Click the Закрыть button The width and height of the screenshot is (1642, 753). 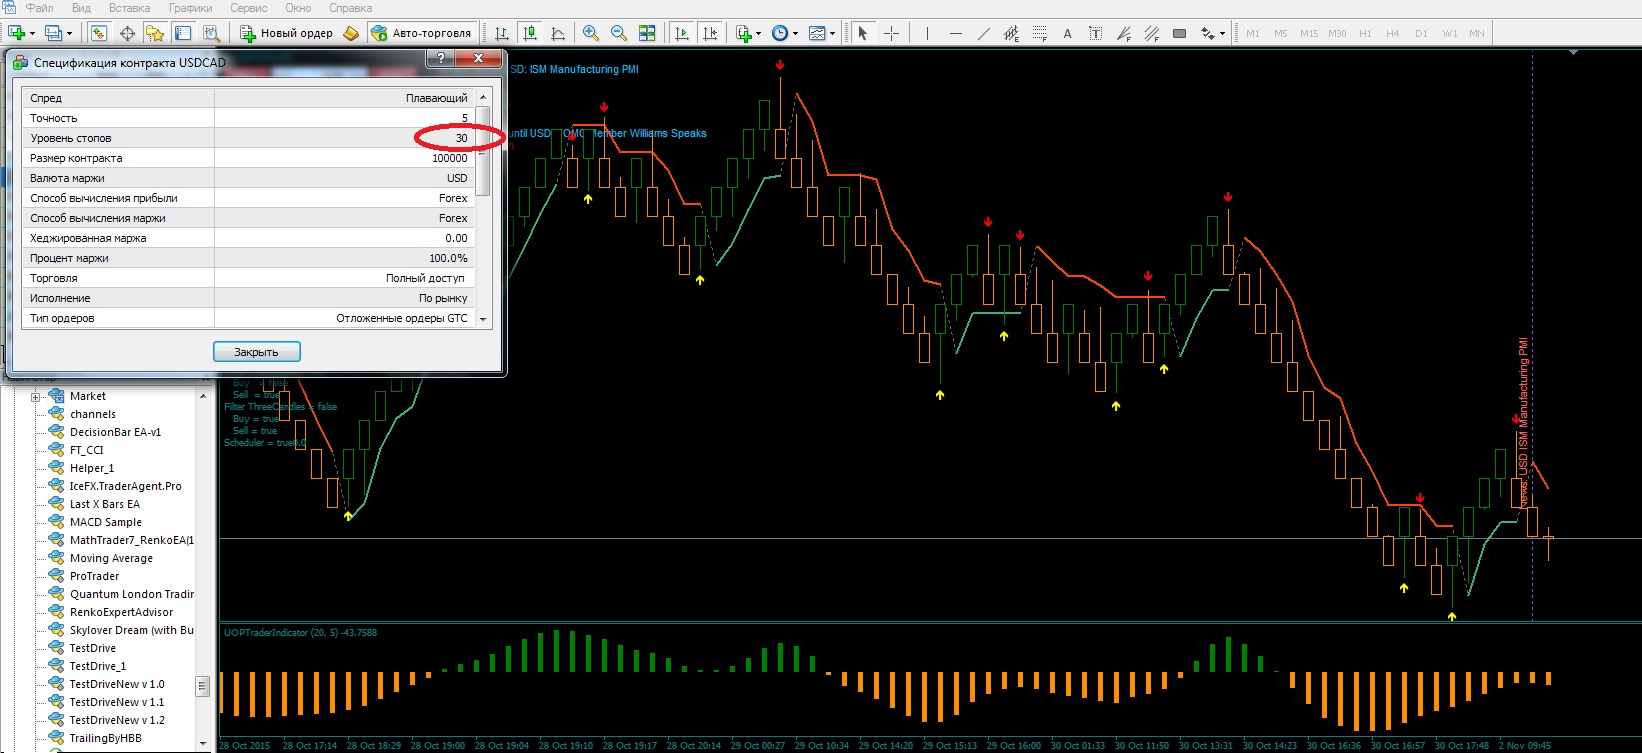[x=257, y=352]
